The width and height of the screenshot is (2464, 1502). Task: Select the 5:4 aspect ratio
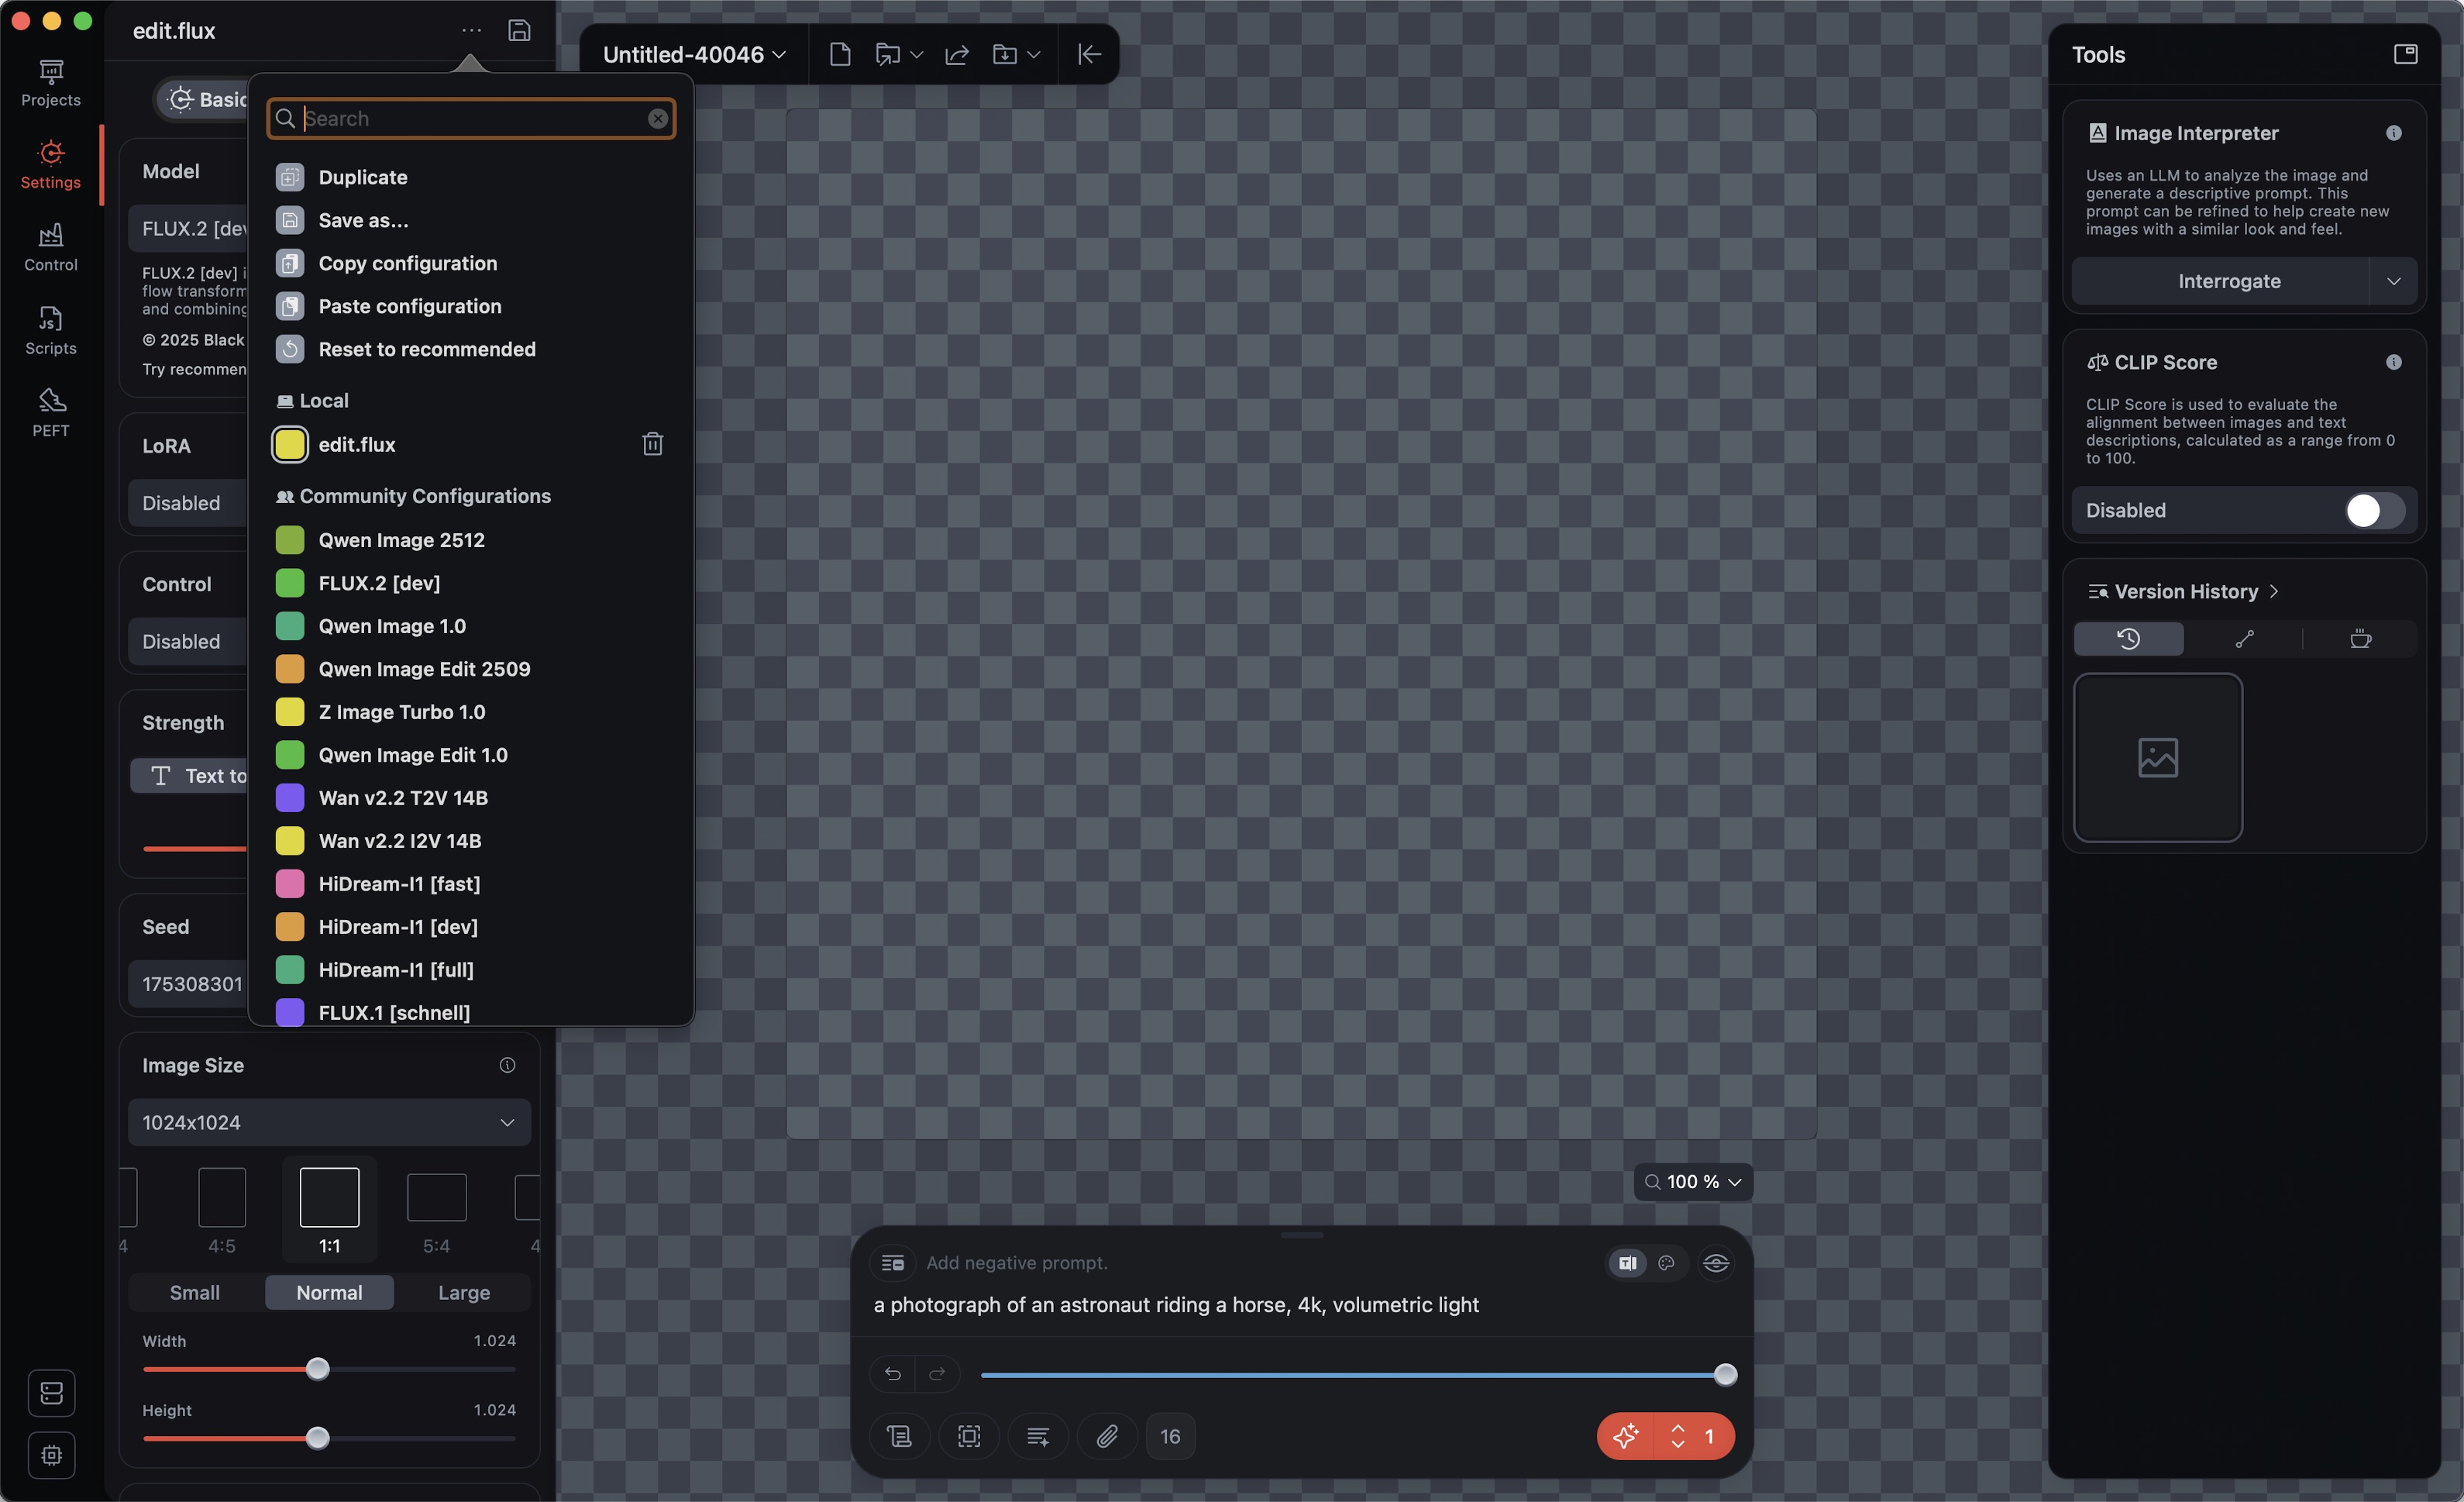(x=436, y=1210)
